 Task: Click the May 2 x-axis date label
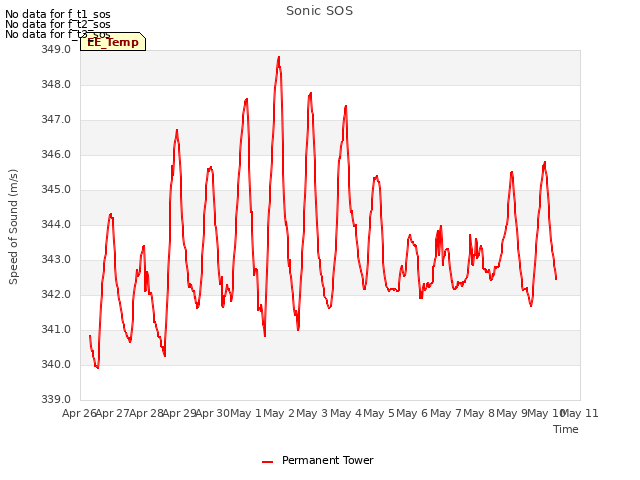coord(279,414)
